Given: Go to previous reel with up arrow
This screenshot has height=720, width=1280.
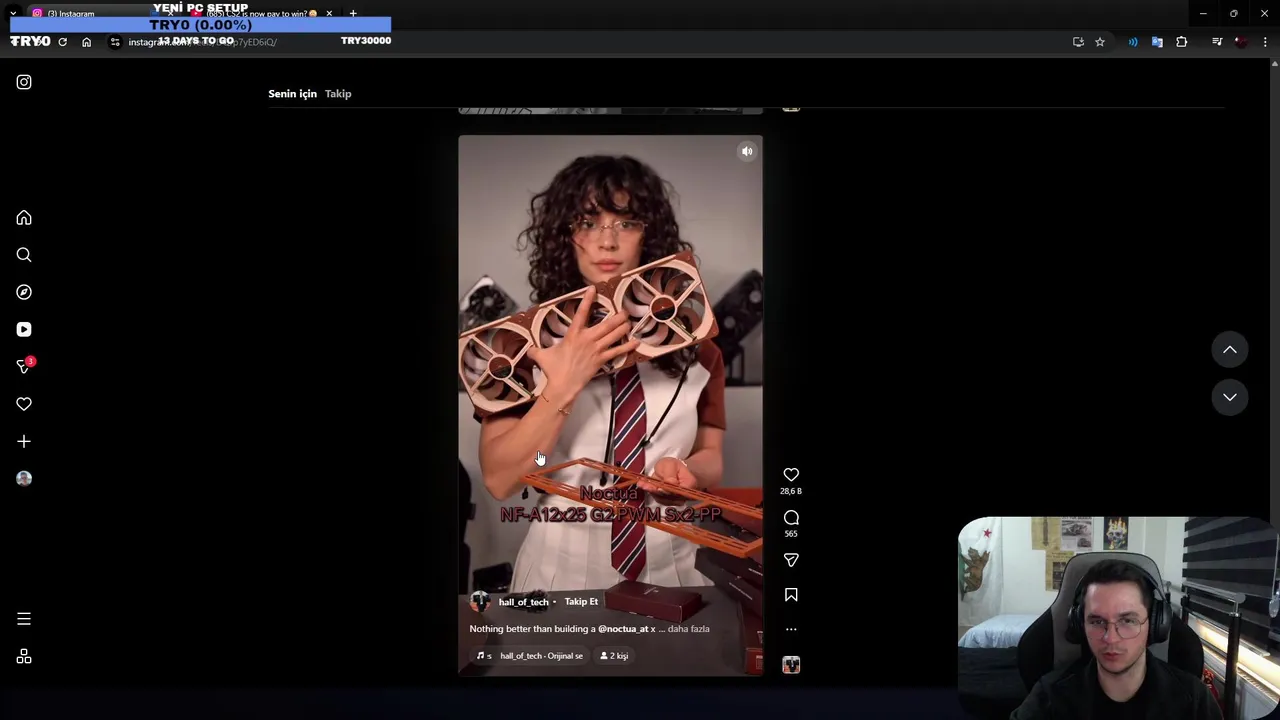Looking at the screenshot, I should tap(1230, 349).
